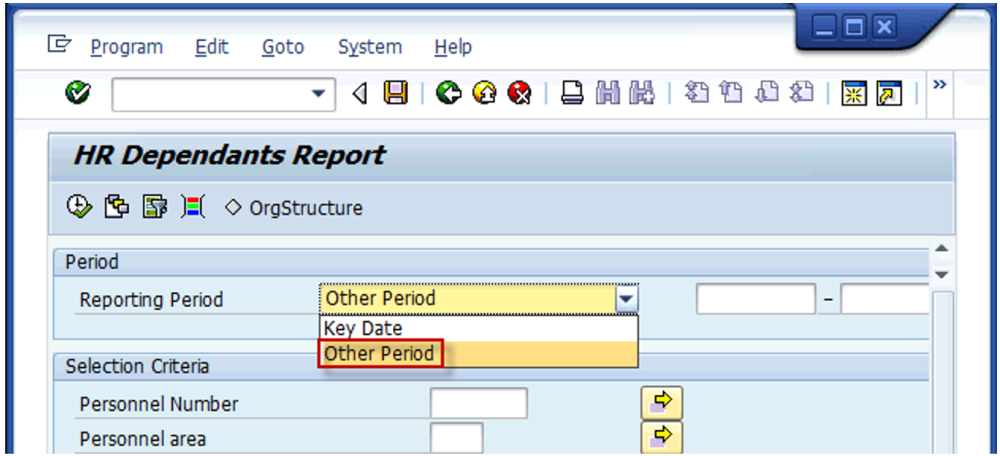Click the yellow Exit arrow icon

484,94
